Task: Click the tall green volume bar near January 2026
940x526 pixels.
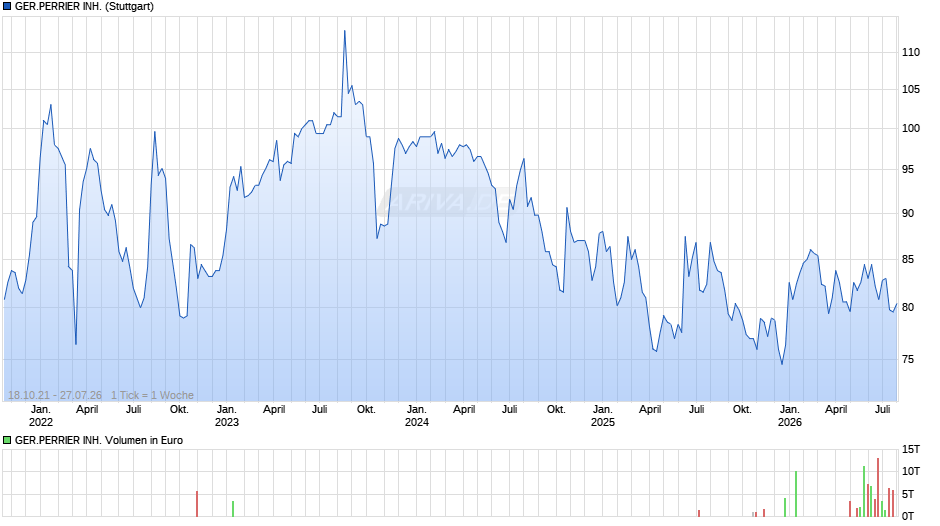Action: (796, 494)
